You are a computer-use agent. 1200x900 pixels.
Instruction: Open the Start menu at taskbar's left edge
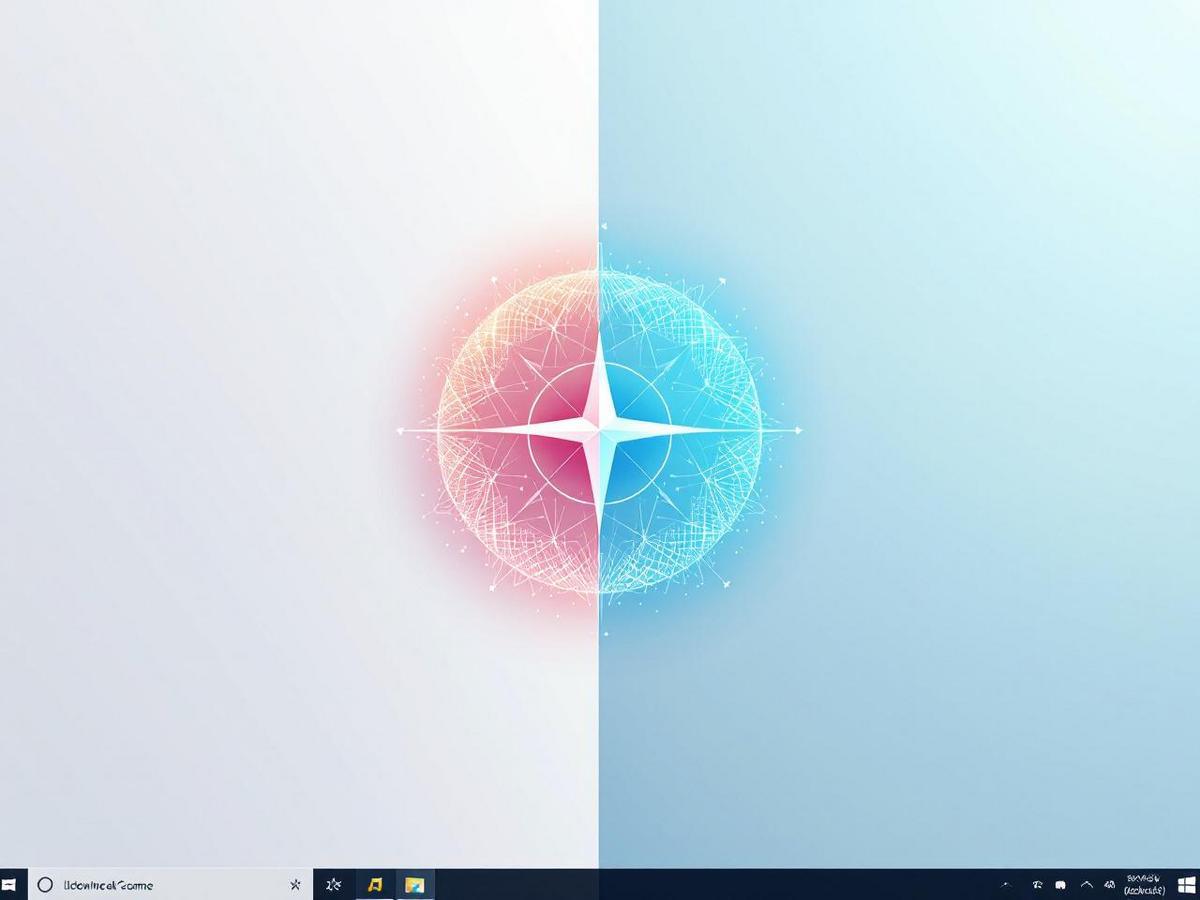[x=10, y=885]
